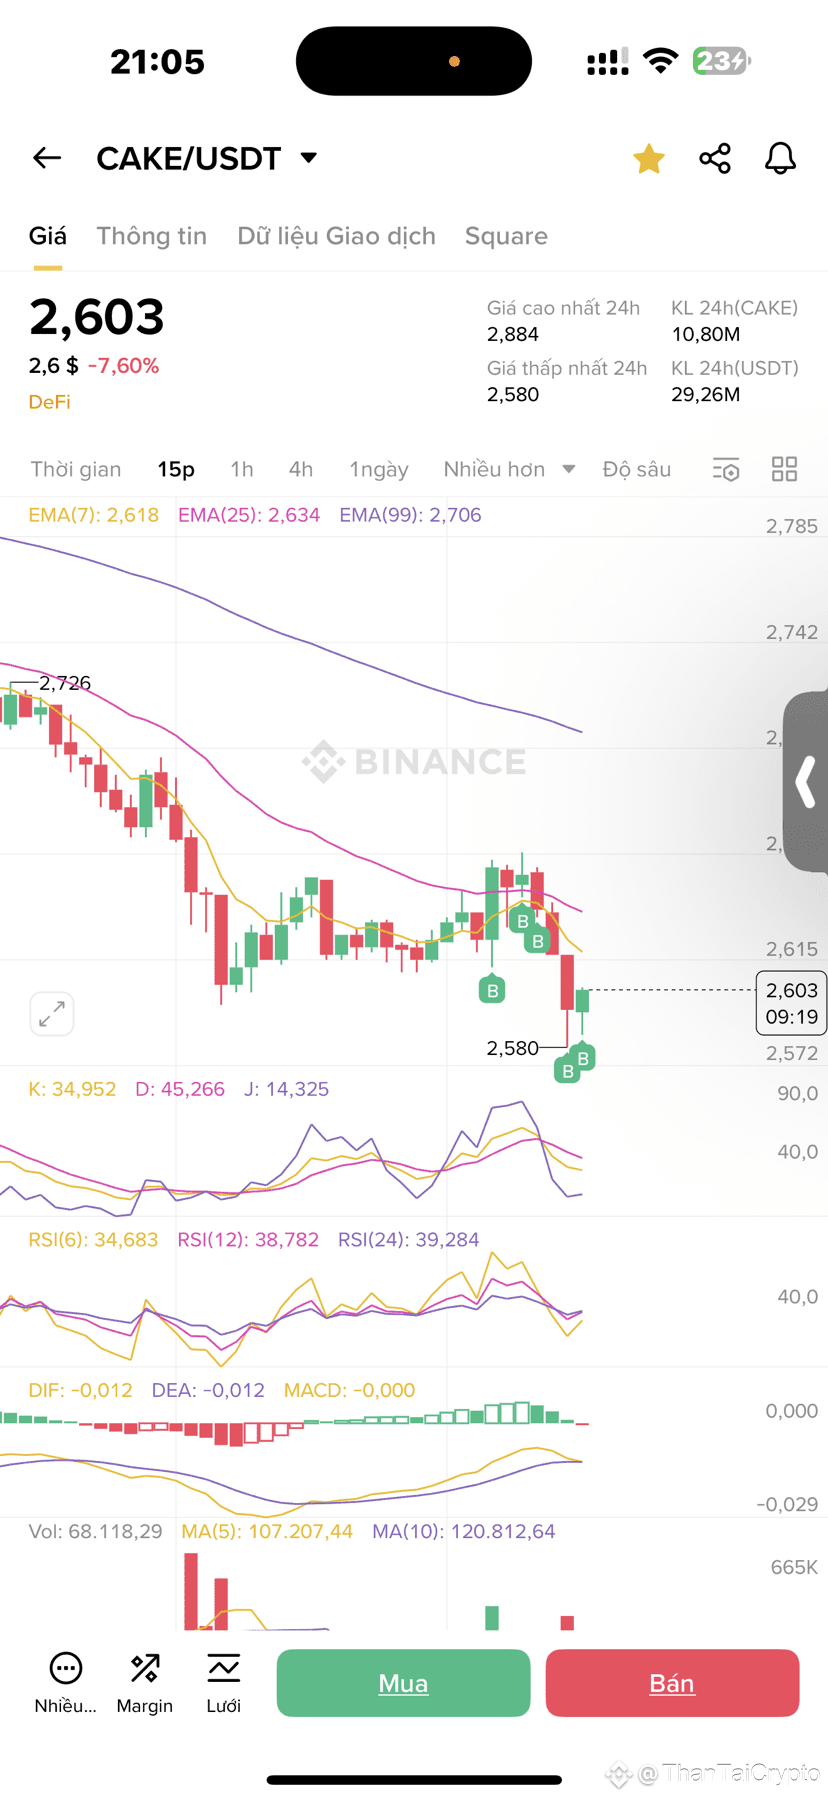
Task: Tap the DeFi category tag
Action: click(50, 402)
